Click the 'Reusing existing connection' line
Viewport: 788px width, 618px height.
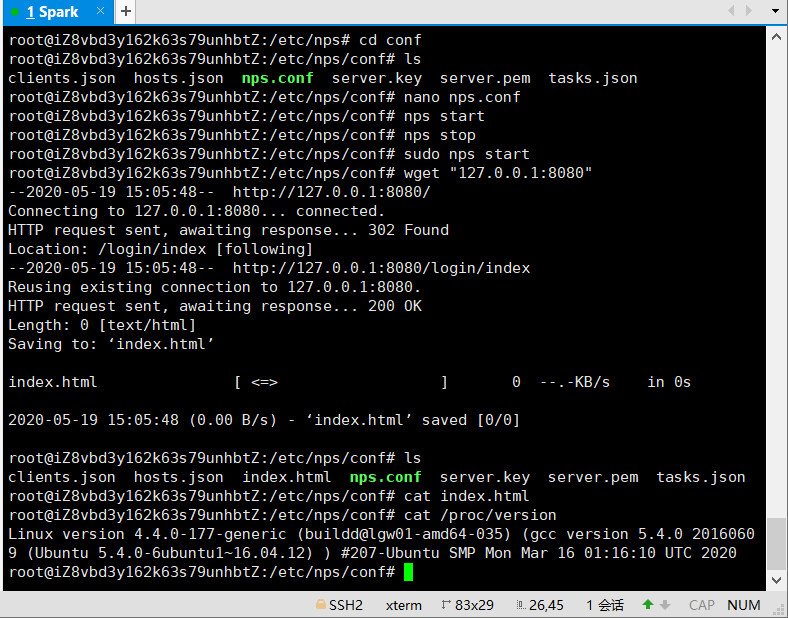click(214, 287)
